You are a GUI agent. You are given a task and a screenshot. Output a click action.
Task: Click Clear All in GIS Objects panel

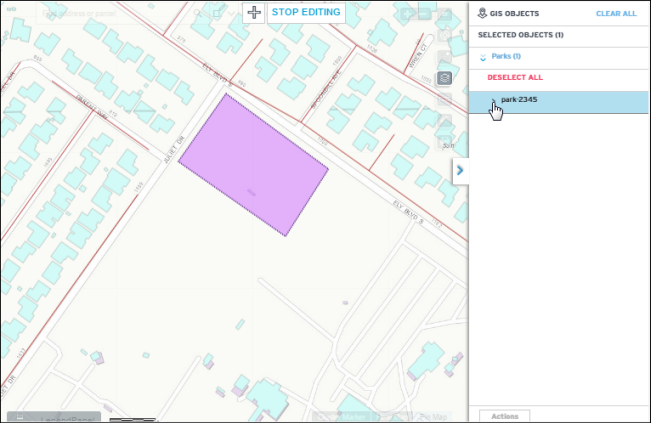pyautogui.click(x=615, y=14)
